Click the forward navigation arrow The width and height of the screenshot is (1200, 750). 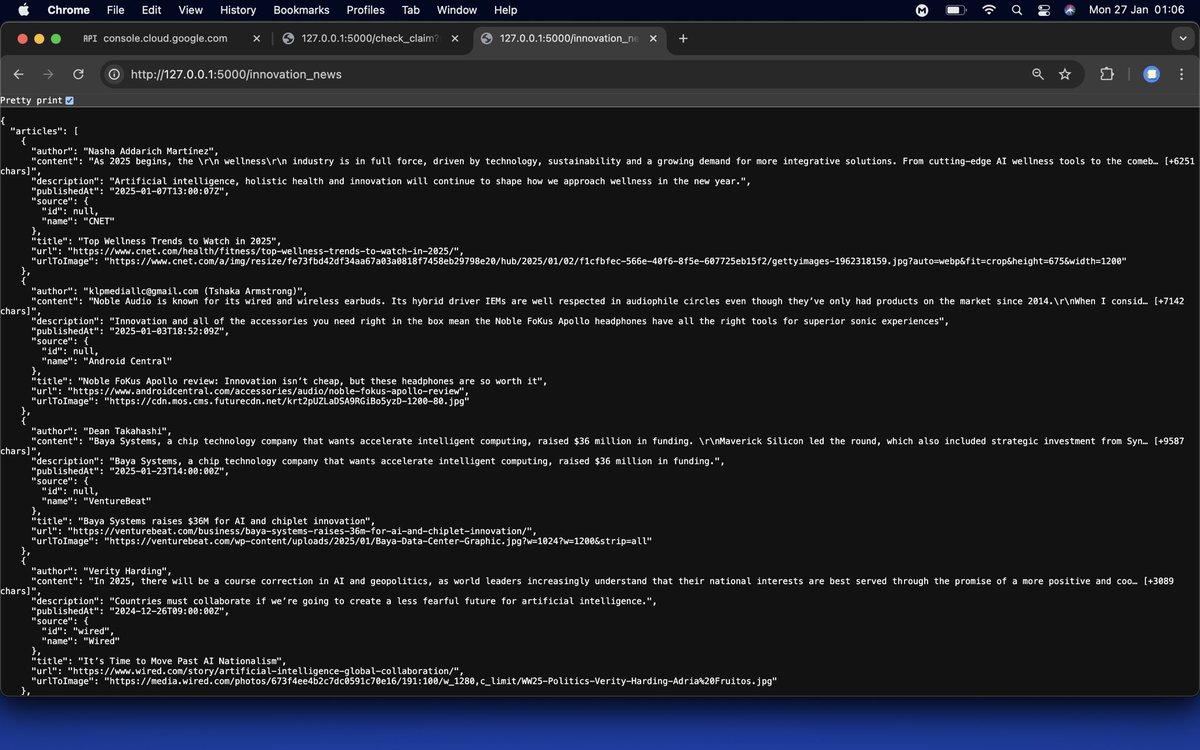(x=48, y=74)
